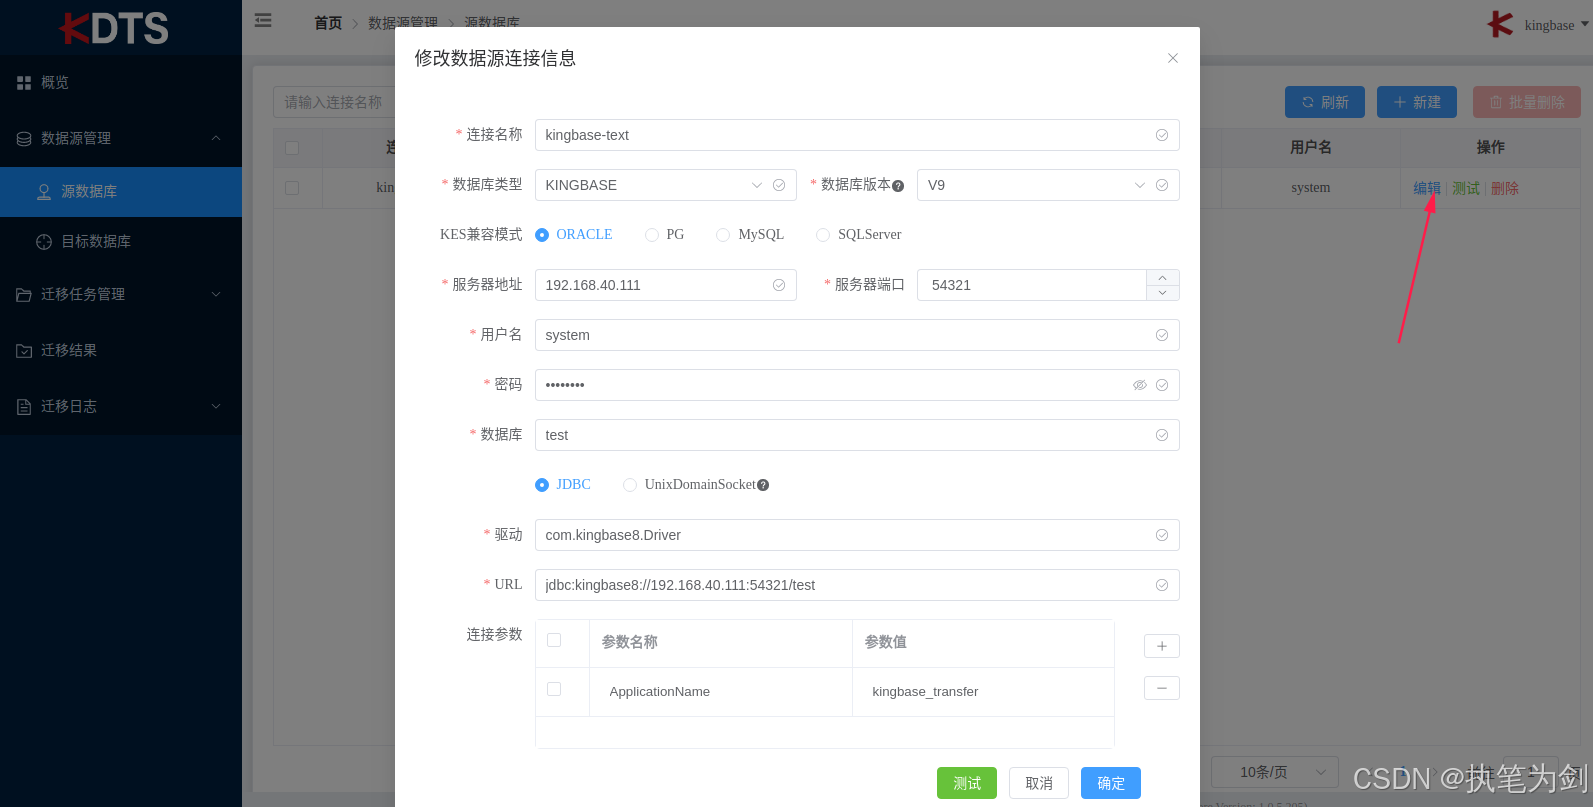Toggle the select-all checkbox in 连接参数 header
The width and height of the screenshot is (1593, 807).
tap(554, 640)
